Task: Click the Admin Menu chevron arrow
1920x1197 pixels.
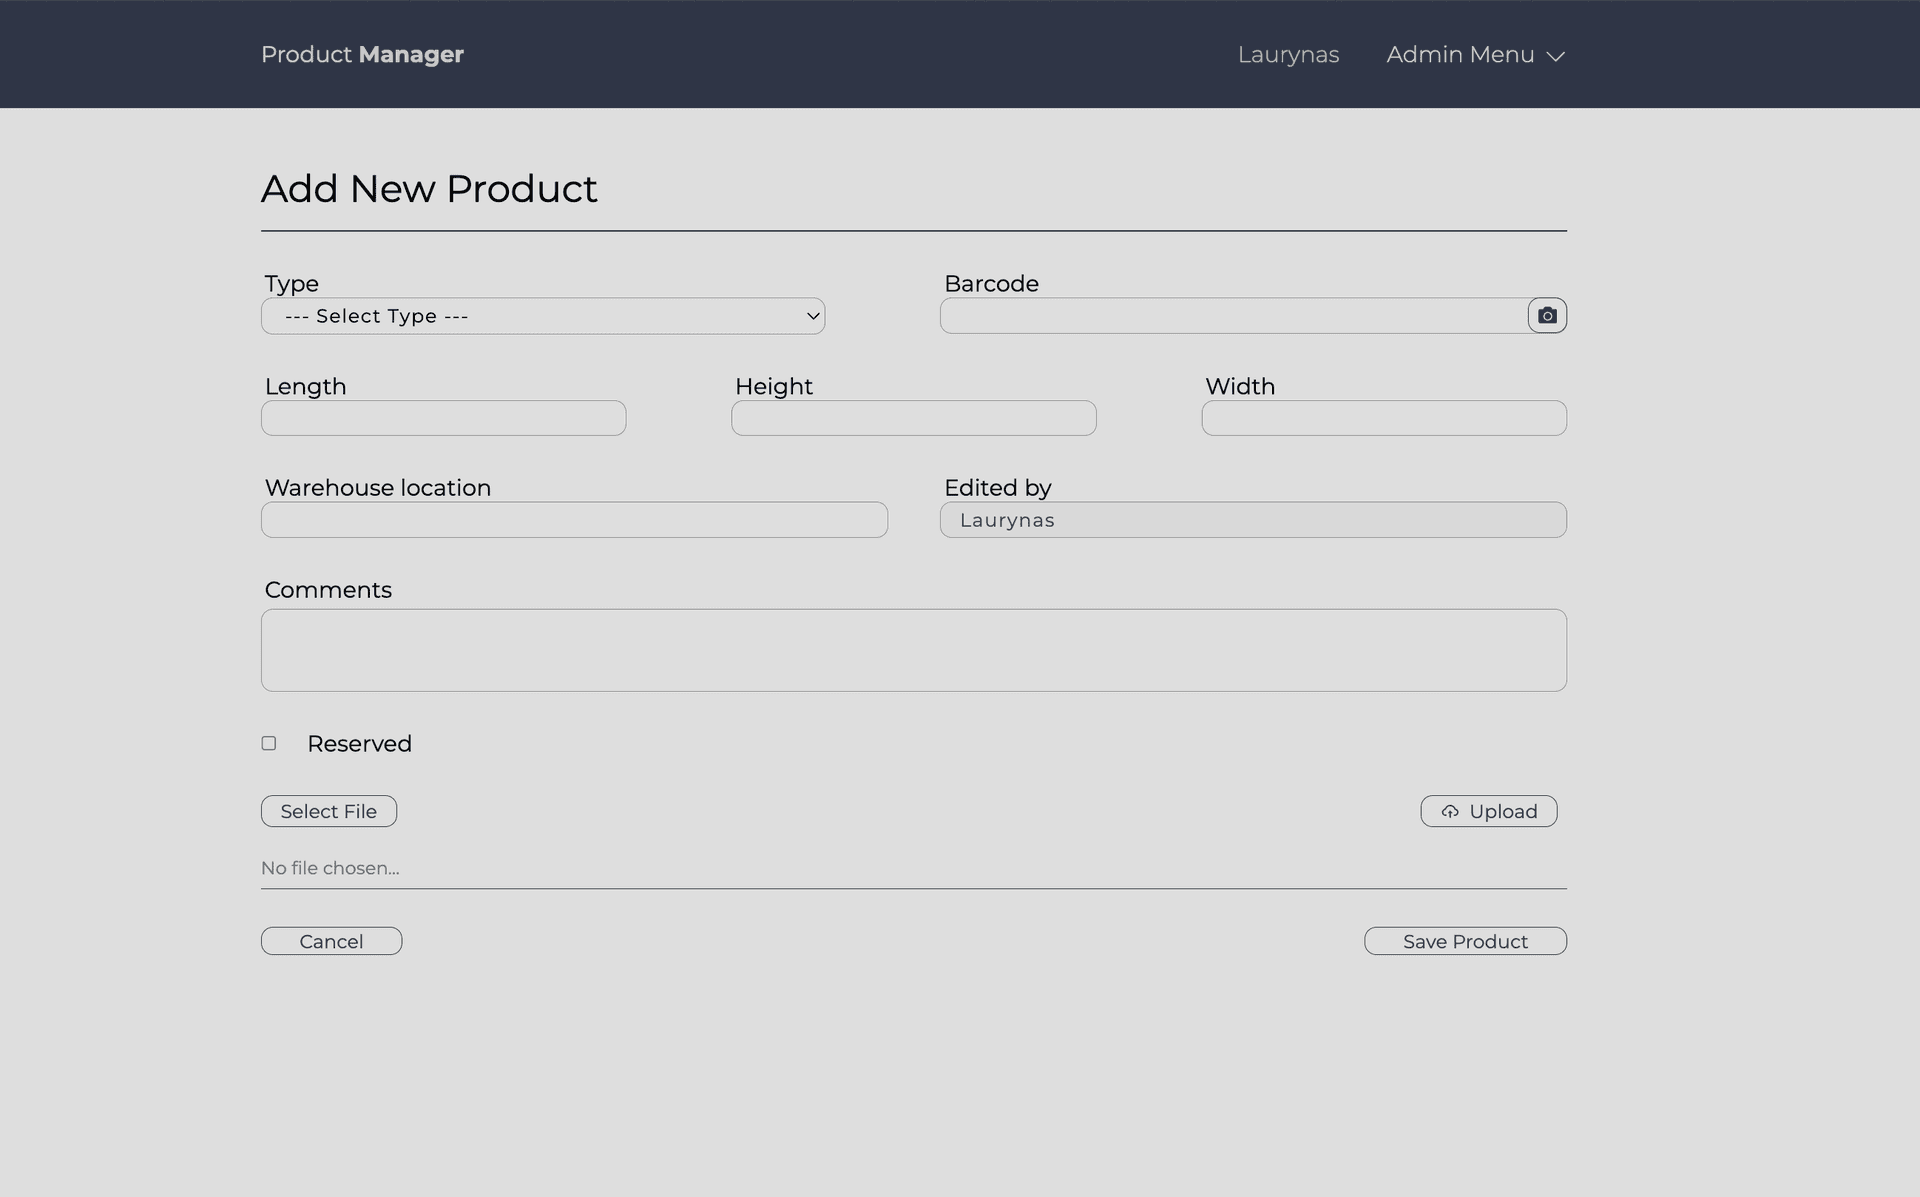Action: pyautogui.click(x=1555, y=57)
